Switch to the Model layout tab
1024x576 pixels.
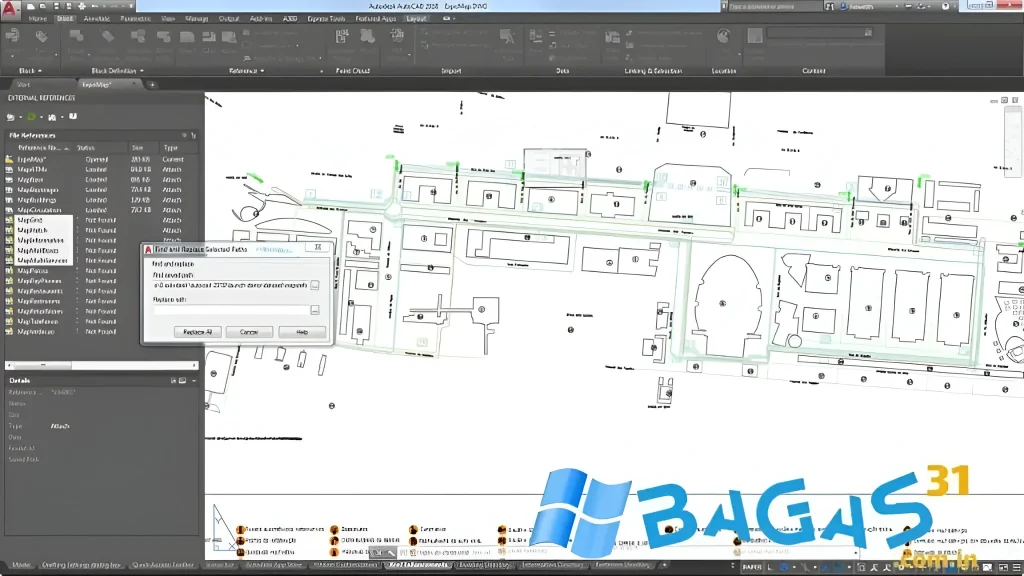pos(21,565)
